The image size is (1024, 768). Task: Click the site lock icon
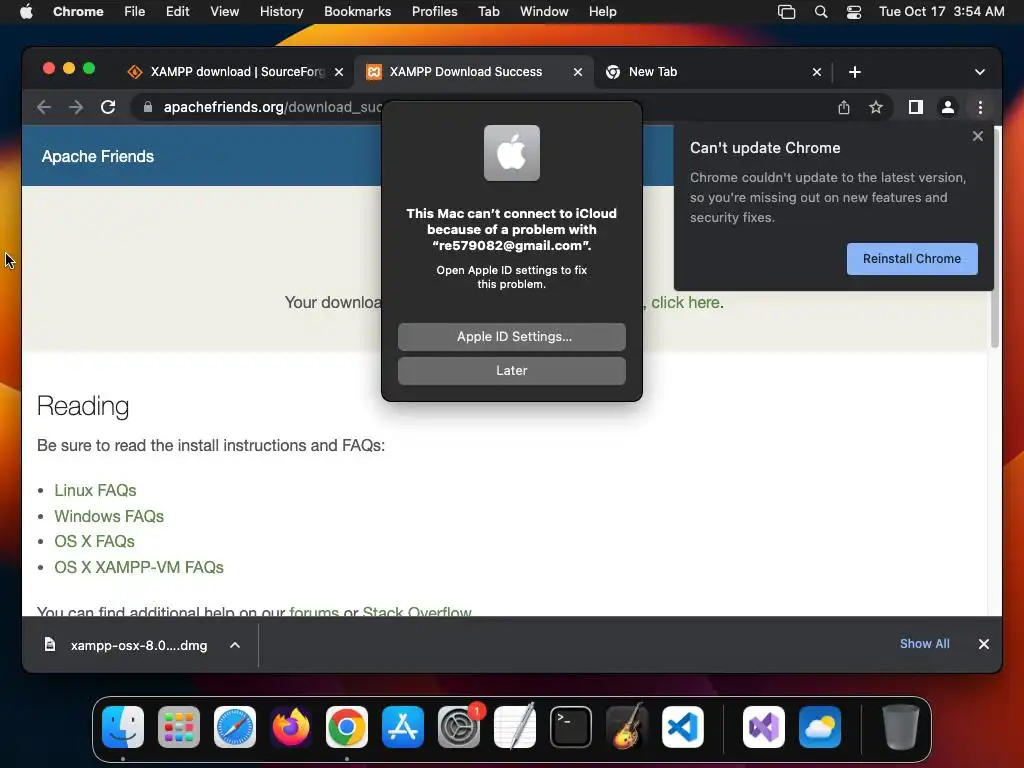(148, 107)
